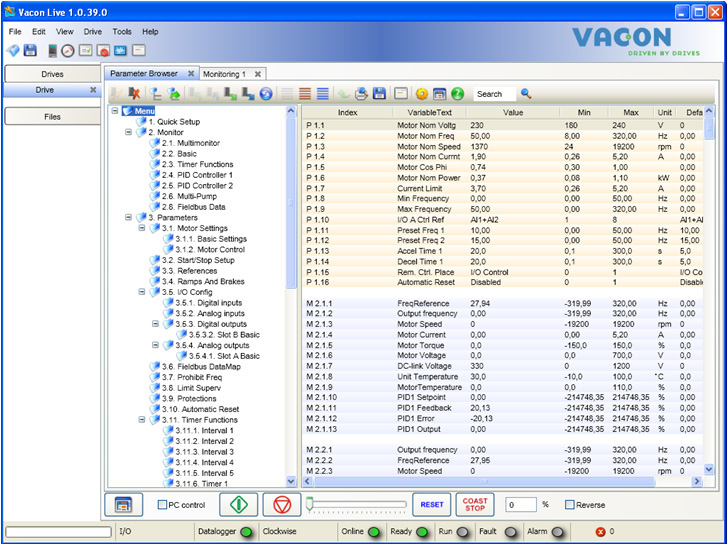Click the percent value input field
The image size is (728, 545).
coord(520,505)
